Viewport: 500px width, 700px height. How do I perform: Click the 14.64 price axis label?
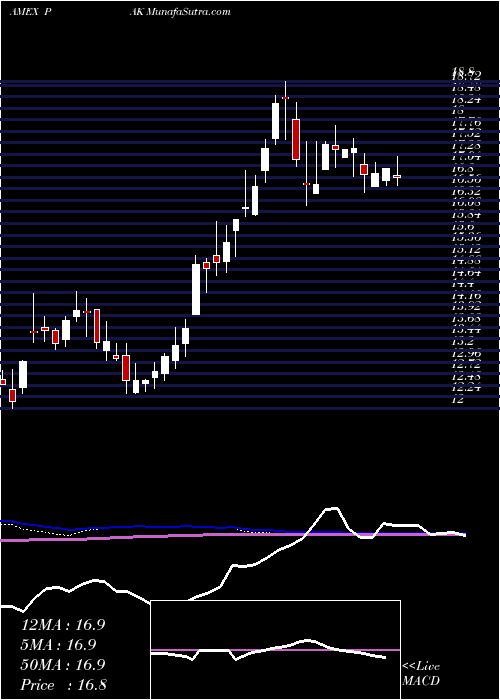pyautogui.click(x=466, y=272)
